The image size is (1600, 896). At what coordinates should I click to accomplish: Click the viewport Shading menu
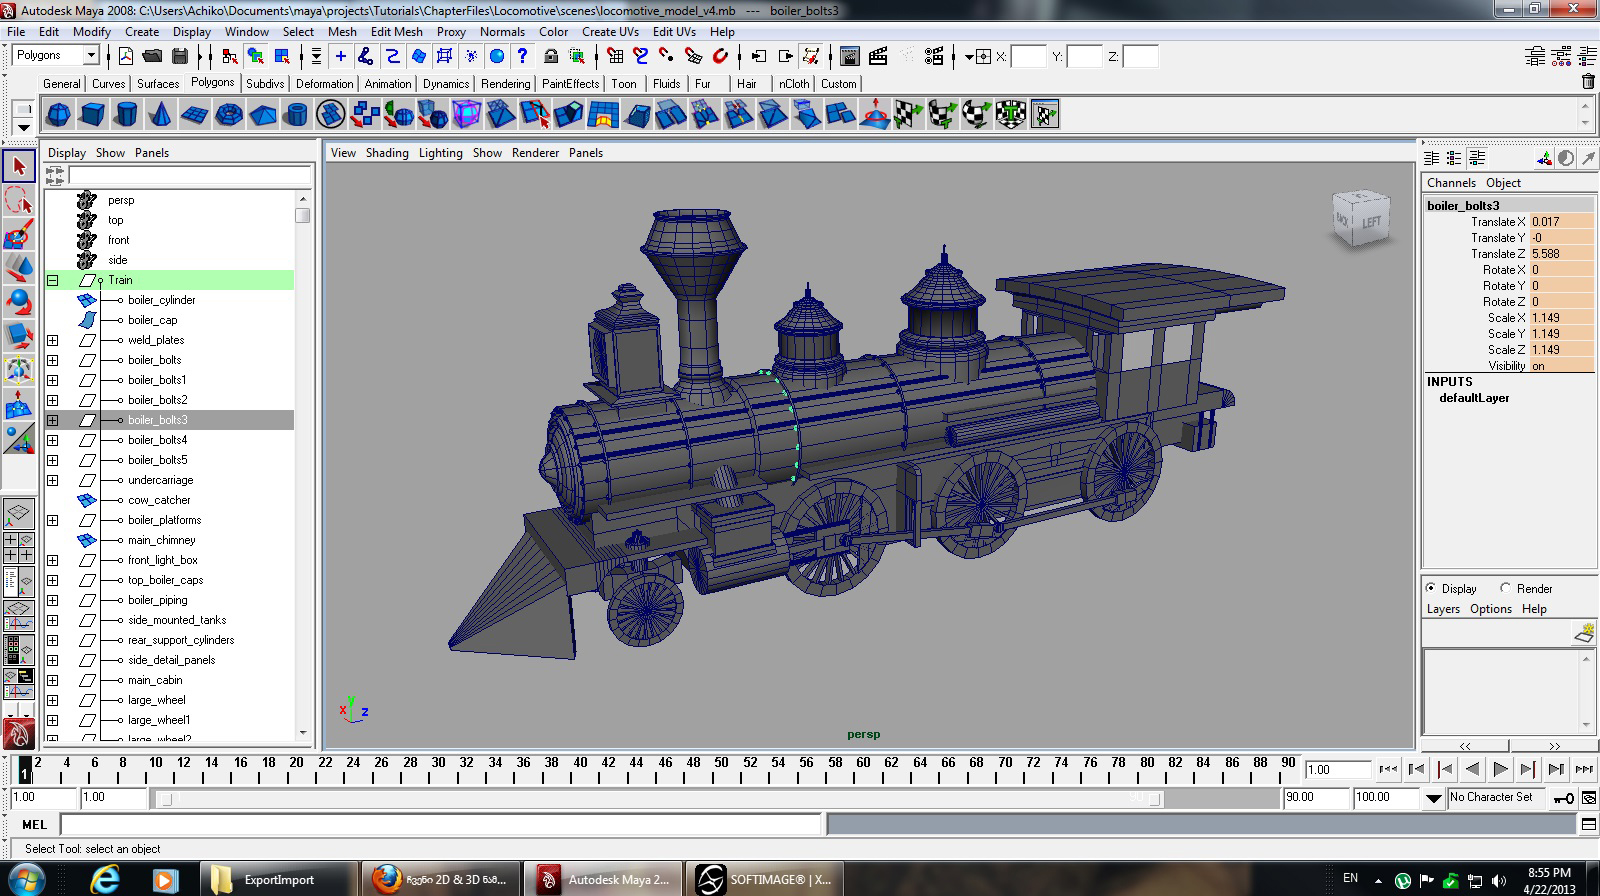tap(386, 153)
